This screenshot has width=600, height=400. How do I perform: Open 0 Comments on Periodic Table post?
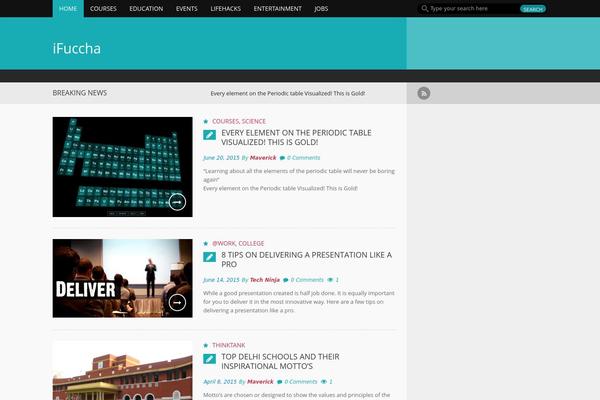(303, 158)
